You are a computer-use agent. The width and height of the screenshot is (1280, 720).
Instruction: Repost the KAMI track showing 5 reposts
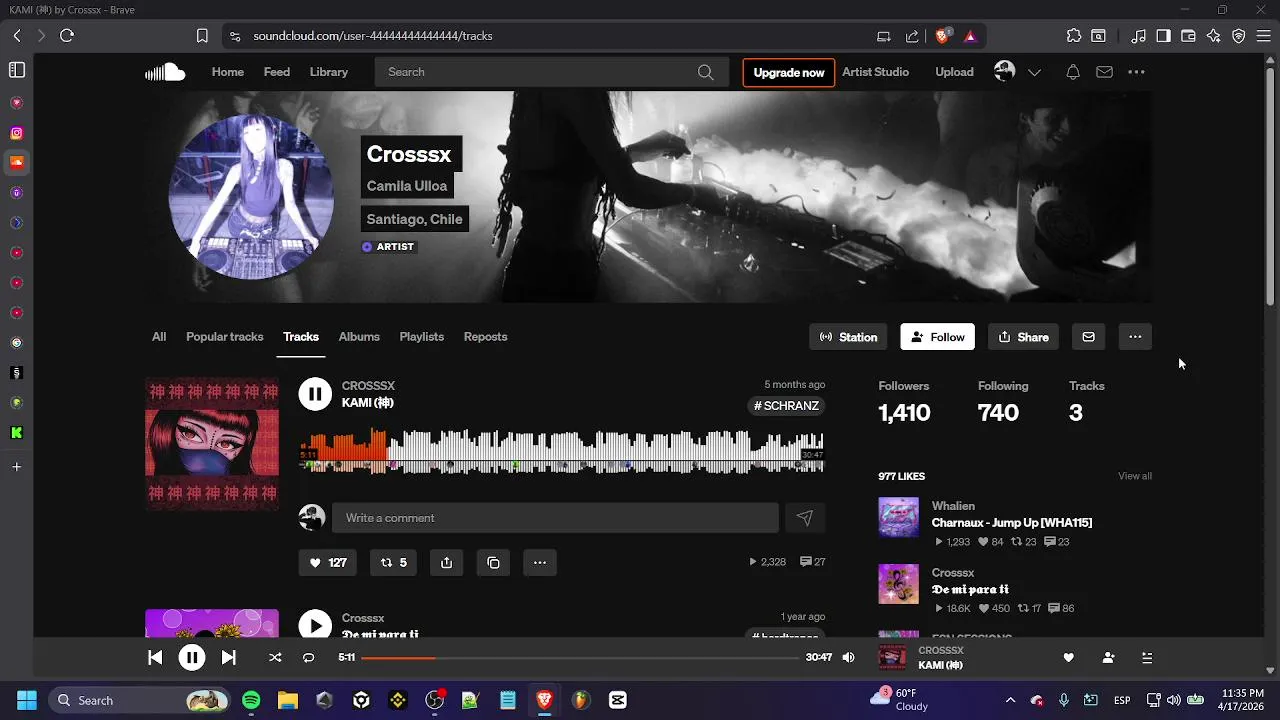(394, 562)
